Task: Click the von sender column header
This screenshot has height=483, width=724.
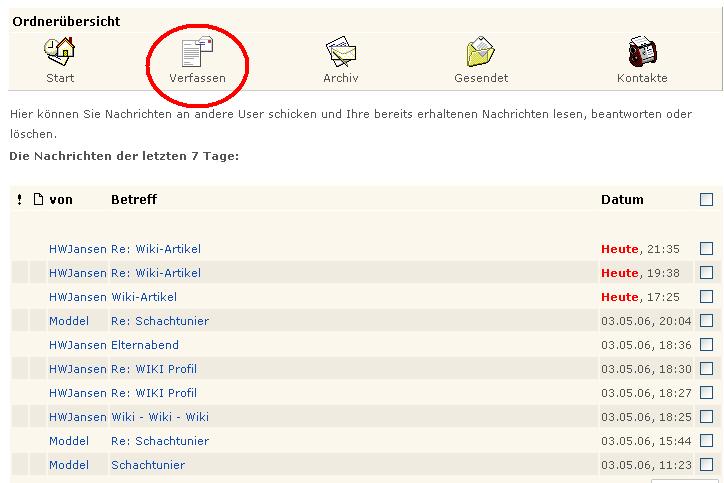Action: click(x=61, y=200)
